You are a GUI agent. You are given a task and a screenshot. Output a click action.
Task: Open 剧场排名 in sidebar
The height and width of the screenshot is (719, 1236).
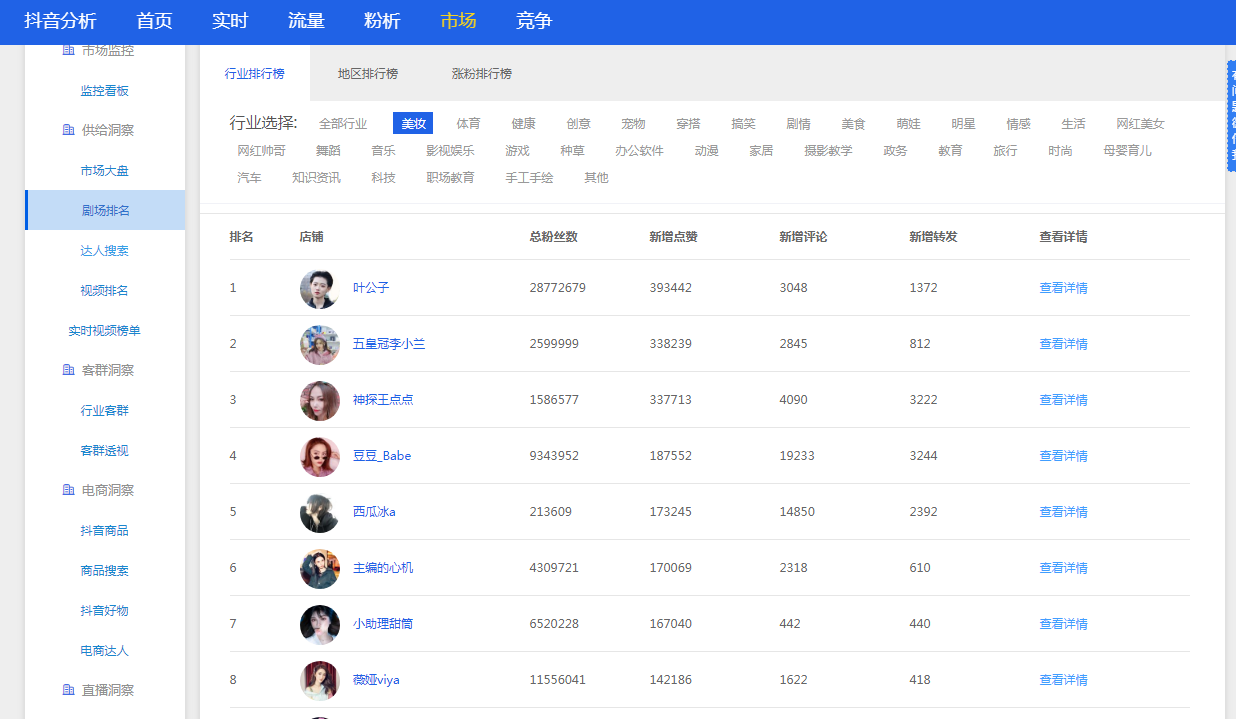click(105, 210)
